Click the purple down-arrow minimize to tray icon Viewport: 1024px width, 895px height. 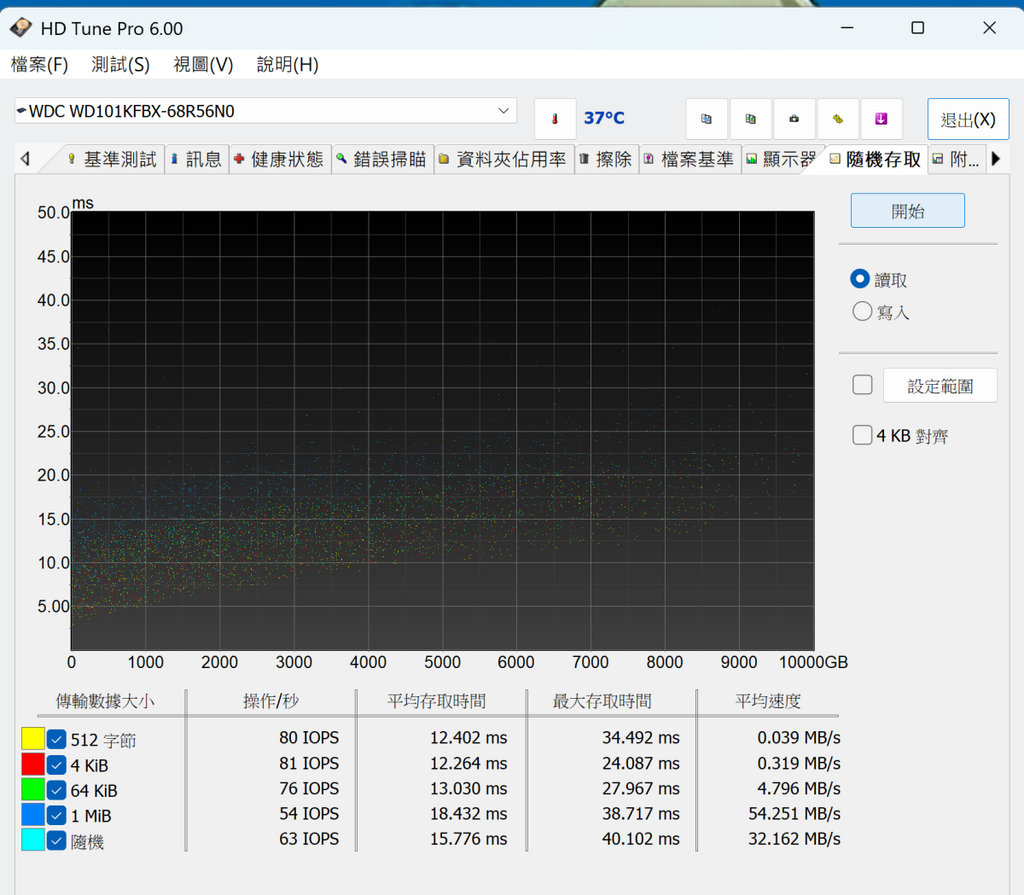click(x=881, y=119)
